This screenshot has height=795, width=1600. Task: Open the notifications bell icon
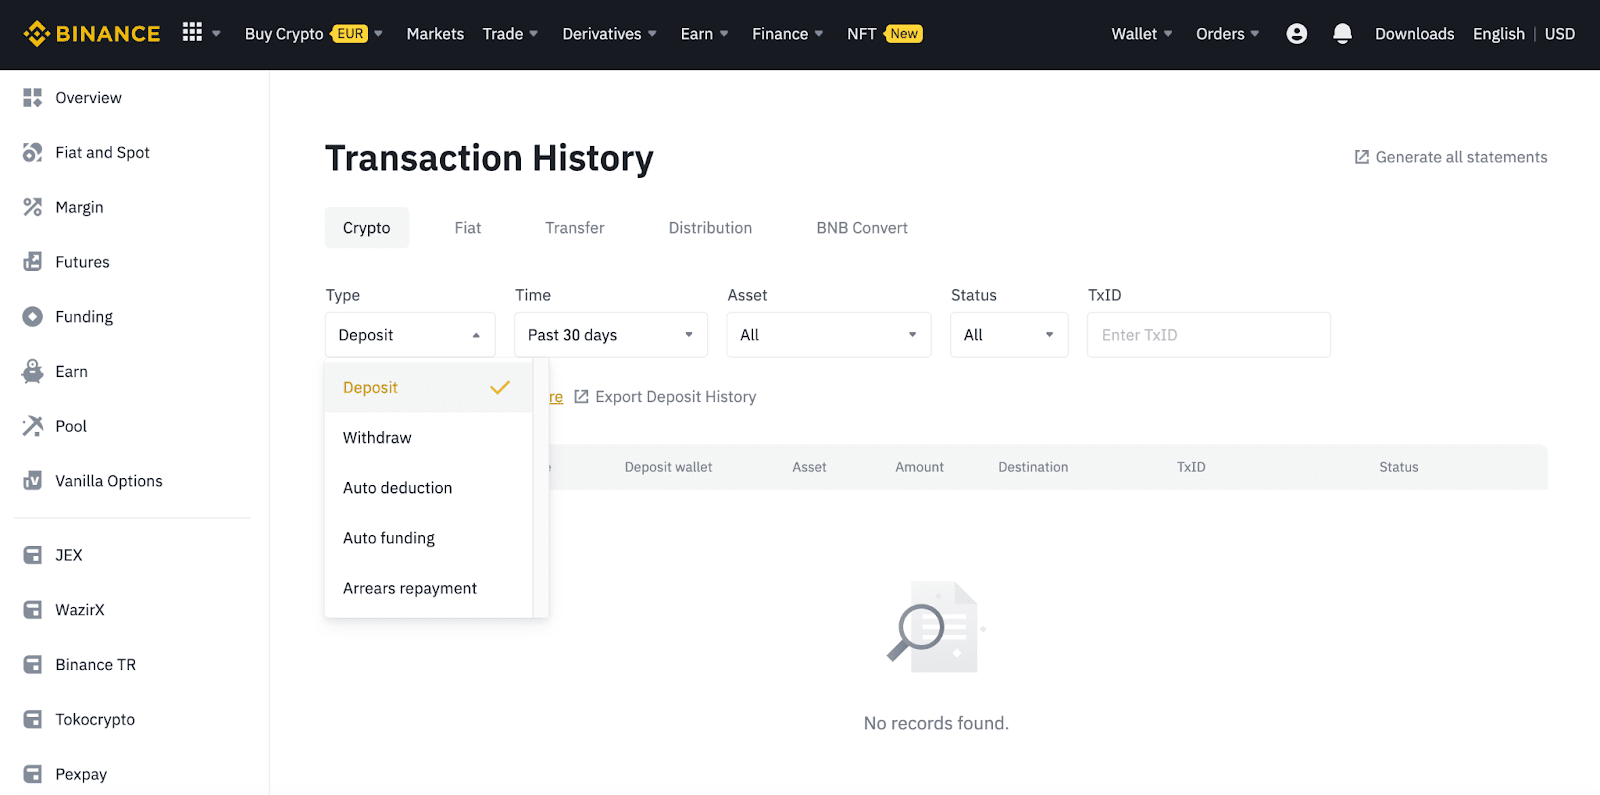tap(1343, 34)
